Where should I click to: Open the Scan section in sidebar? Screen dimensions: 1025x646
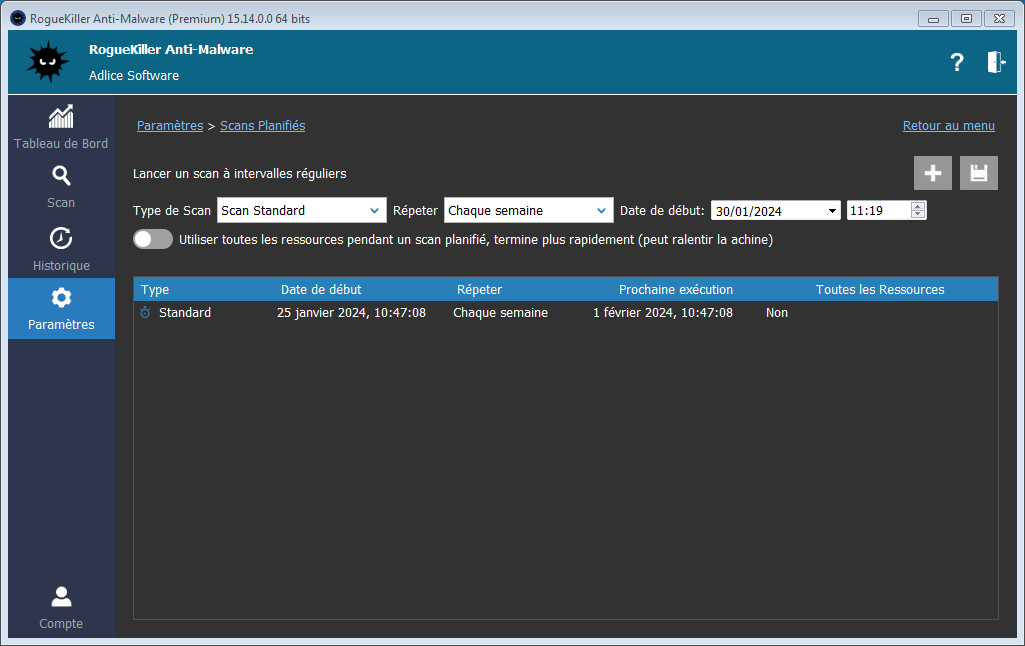61,186
